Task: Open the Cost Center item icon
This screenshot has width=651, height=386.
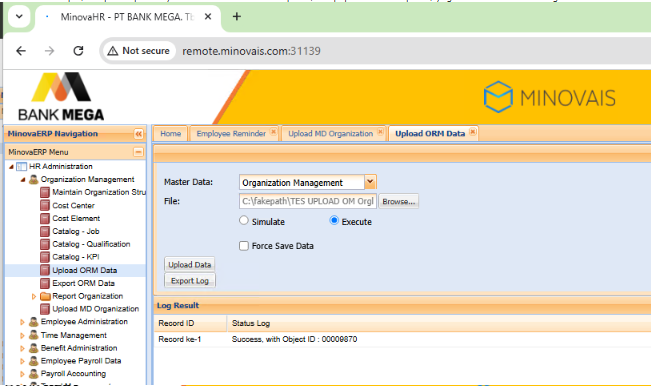Action: coord(45,205)
